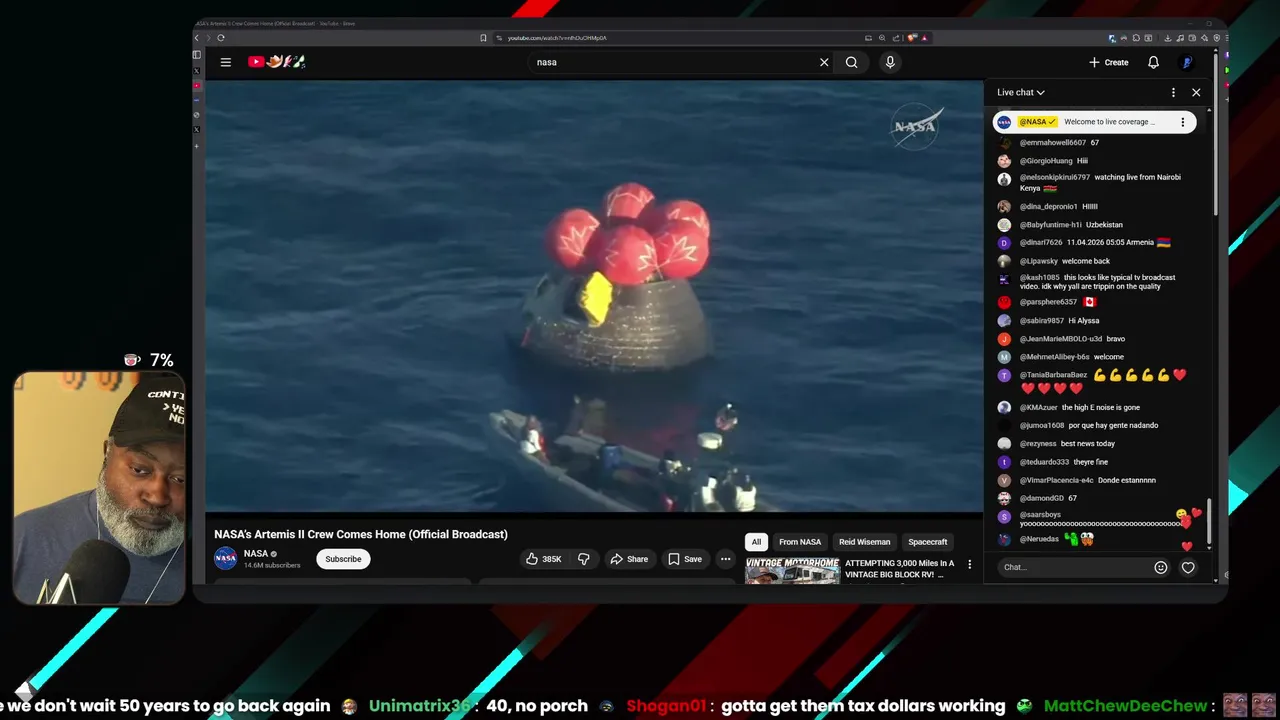This screenshot has width=1280, height=720.
Task: Open the YouTube guide hamburger menu
Action: [226, 62]
